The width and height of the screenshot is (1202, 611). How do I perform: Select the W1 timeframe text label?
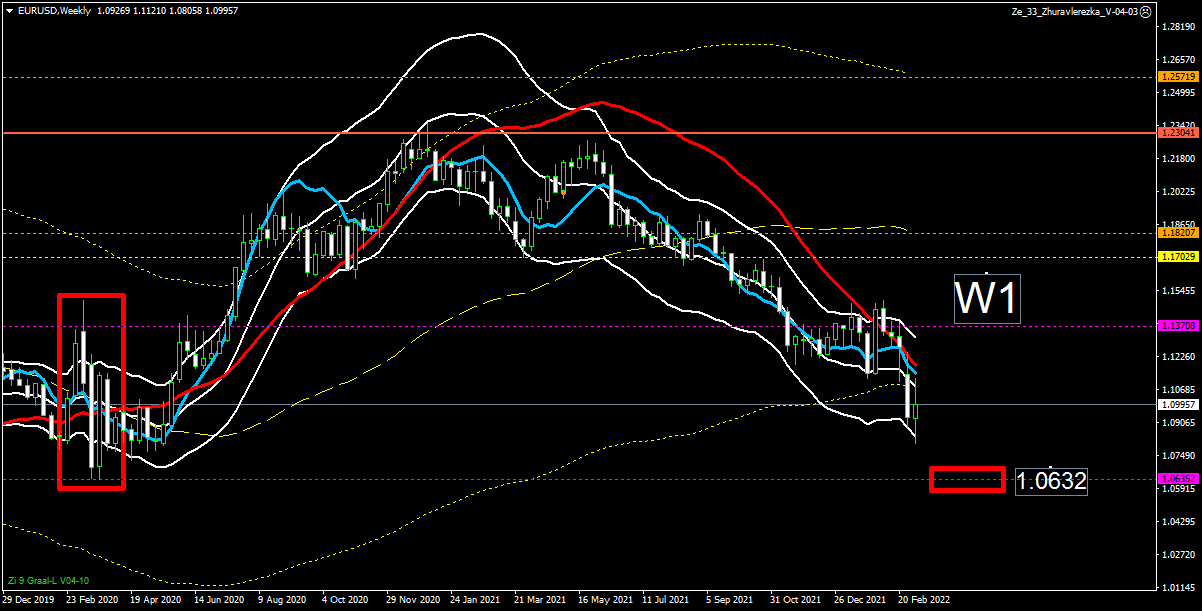[987, 299]
